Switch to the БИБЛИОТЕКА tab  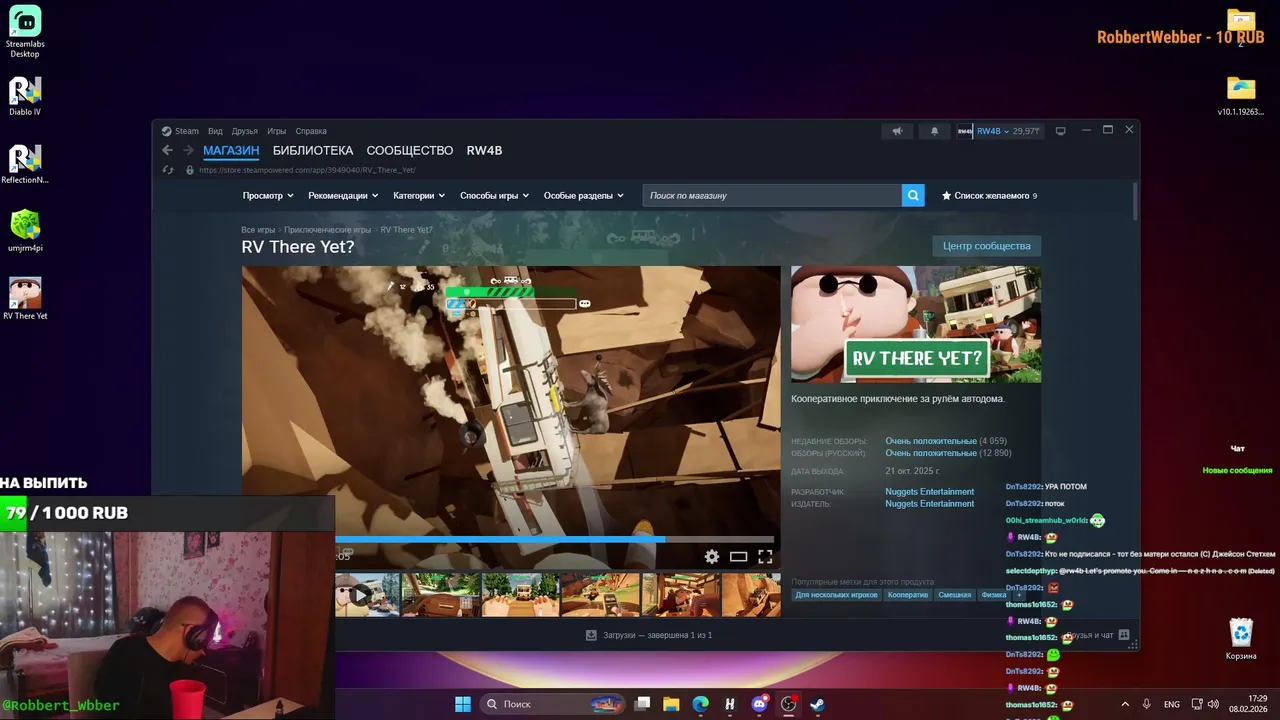coord(313,150)
